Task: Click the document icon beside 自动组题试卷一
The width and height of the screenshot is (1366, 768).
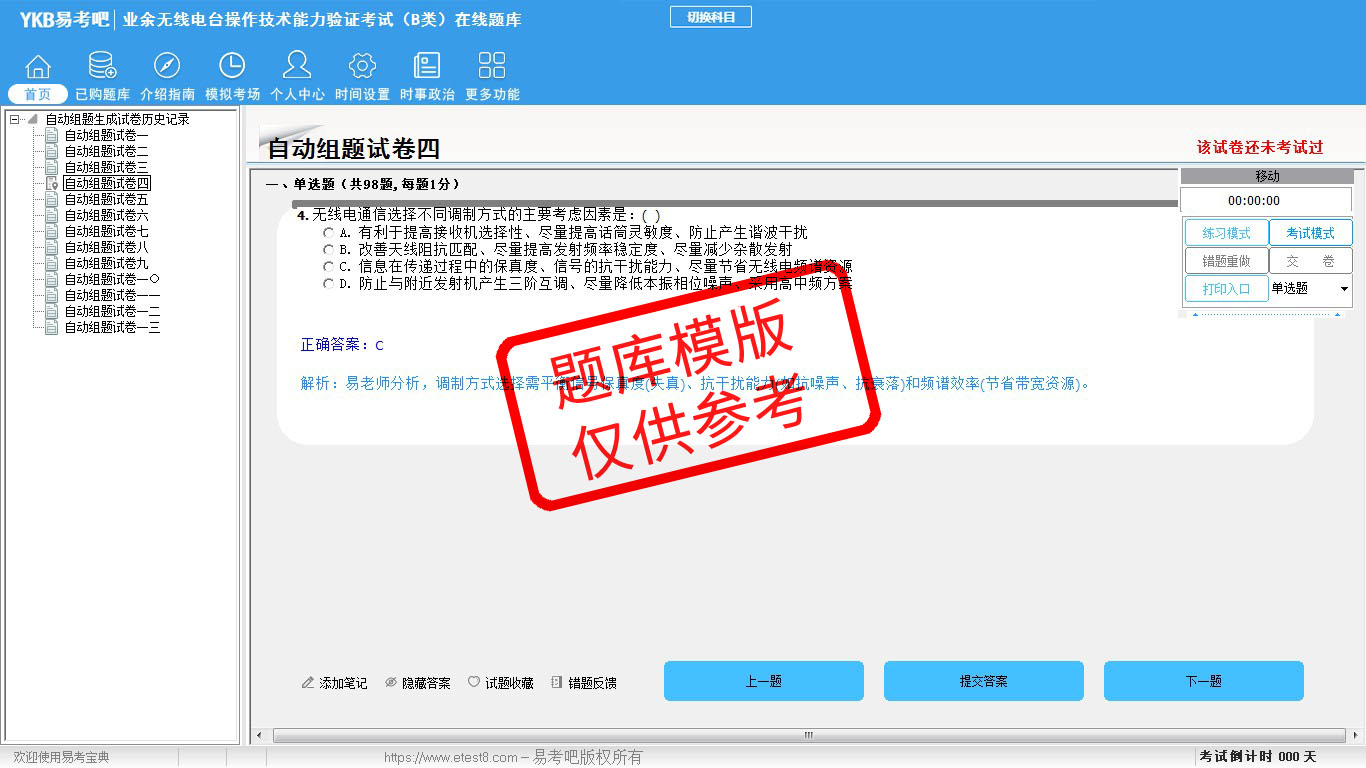Action: pyautogui.click(x=52, y=136)
